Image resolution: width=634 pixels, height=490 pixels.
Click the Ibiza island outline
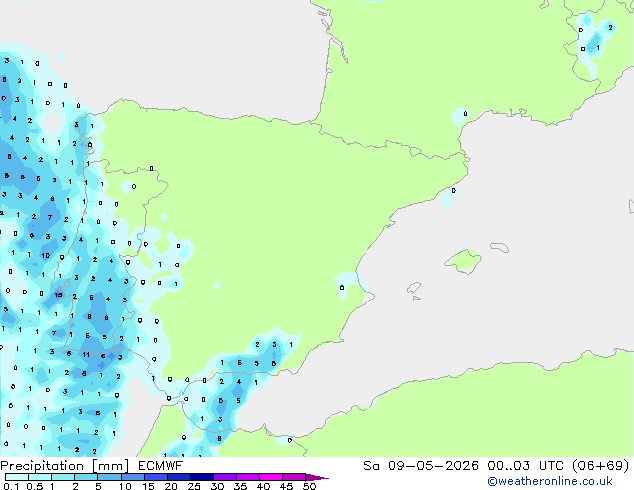(x=414, y=288)
